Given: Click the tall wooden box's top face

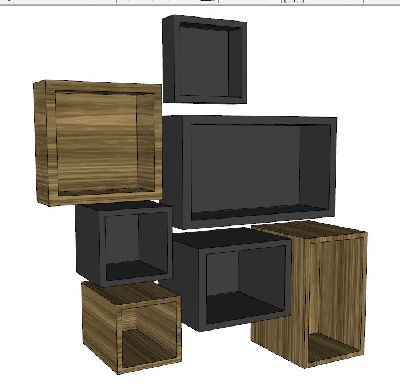Looking at the screenshot, I should (308, 230).
